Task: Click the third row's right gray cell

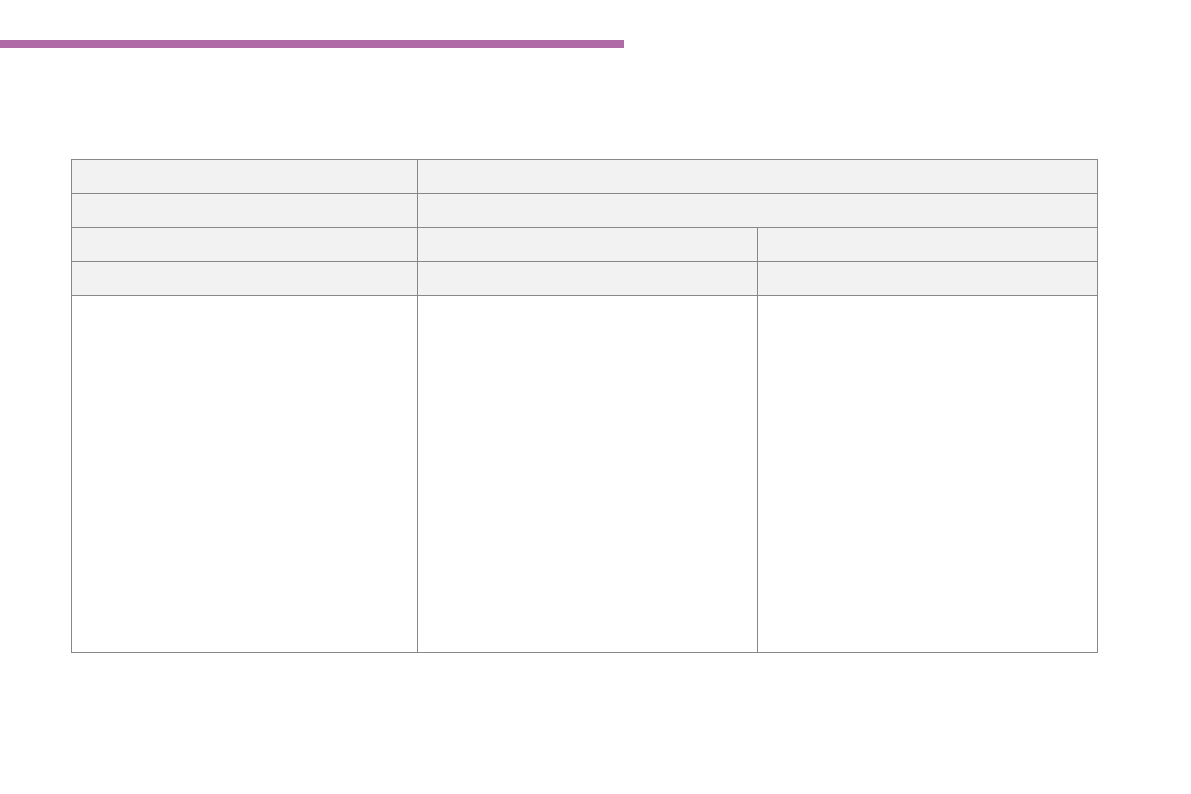Action: [x=927, y=244]
